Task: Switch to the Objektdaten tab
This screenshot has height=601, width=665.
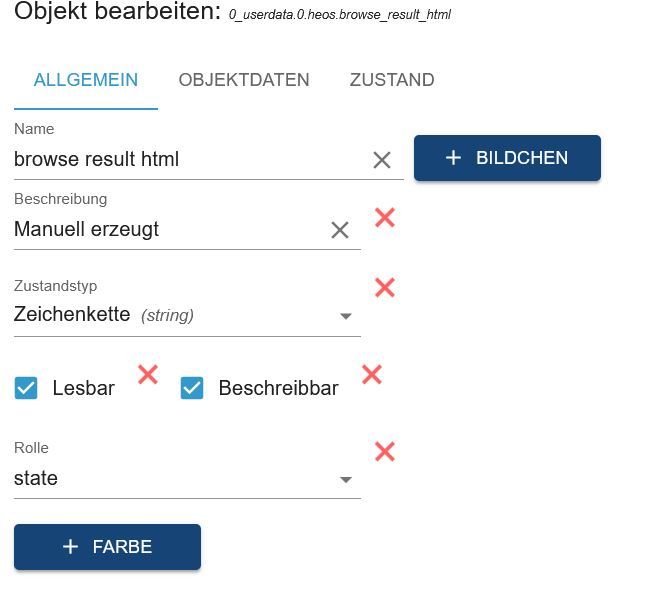Action: coord(244,80)
